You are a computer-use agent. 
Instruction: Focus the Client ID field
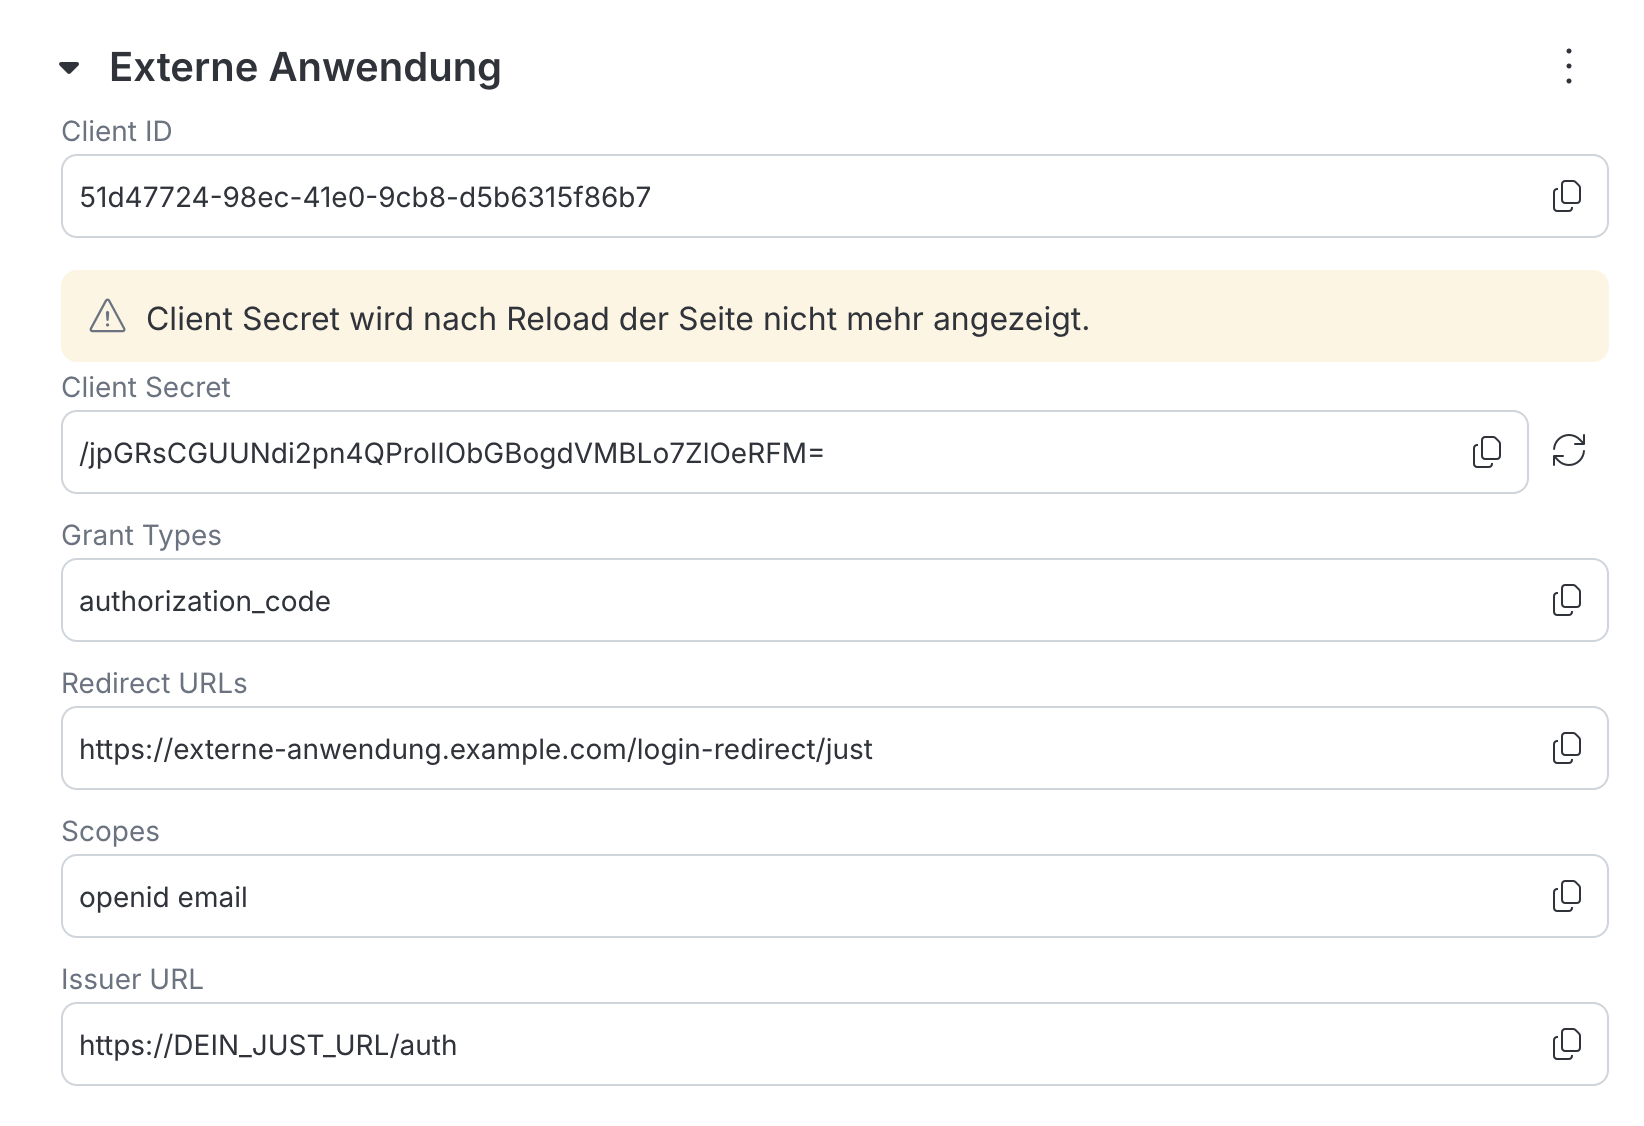[834, 196]
